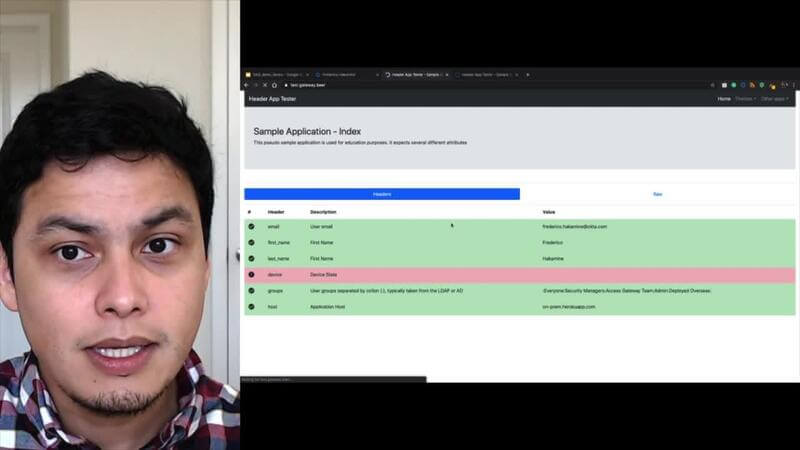
Task: Stop page loading with the X button
Action: click(266, 85)
